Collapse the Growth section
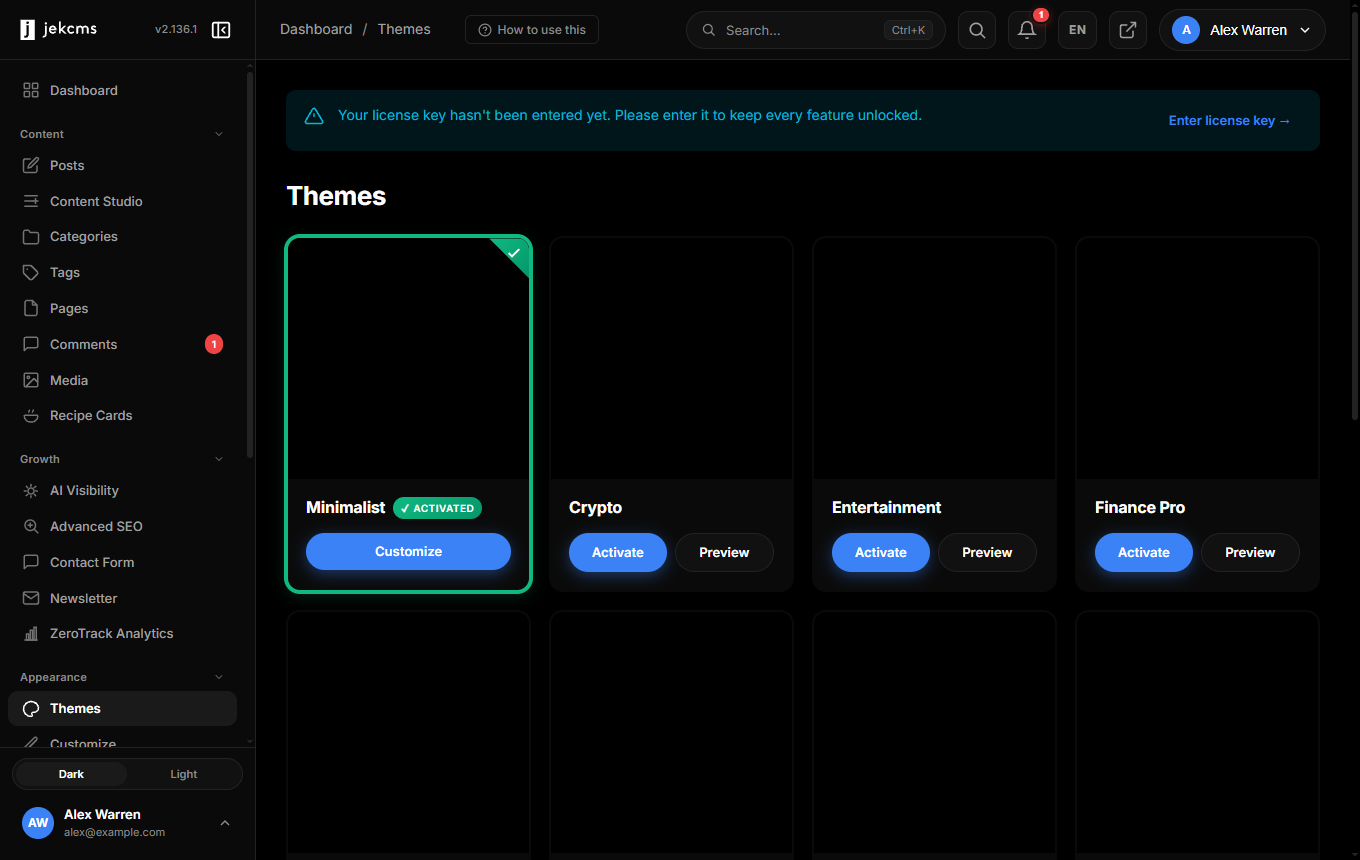1360x860 pixels. coord(219,459)
